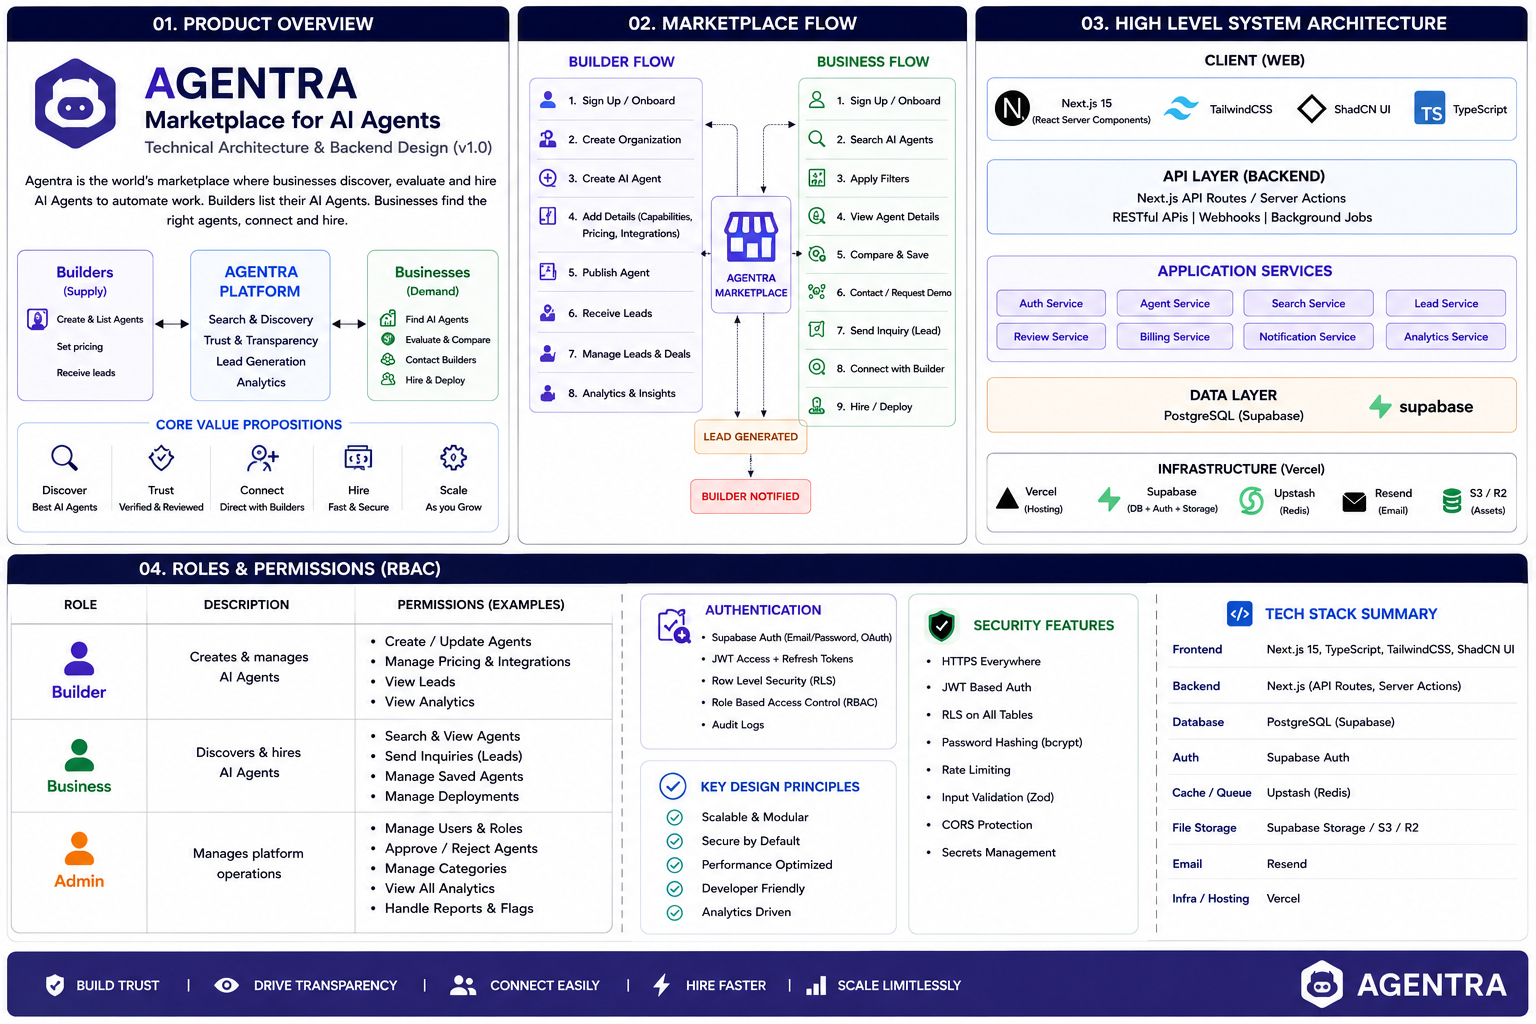This screenshot has height=1024, width=1536.
Task: Click the Discover magnifier icon
Action: (x=64, y=458)
